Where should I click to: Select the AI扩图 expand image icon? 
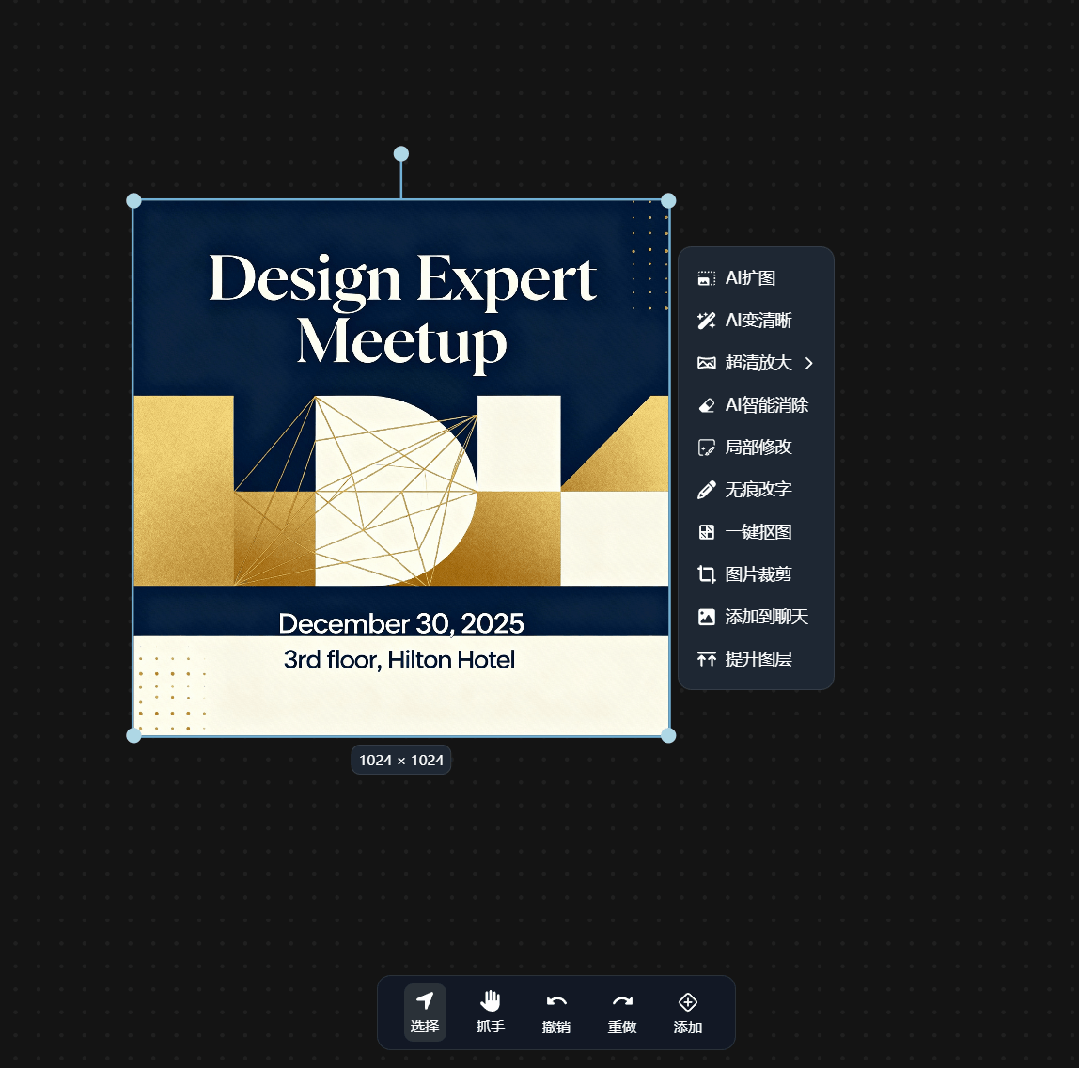[706, 279]
